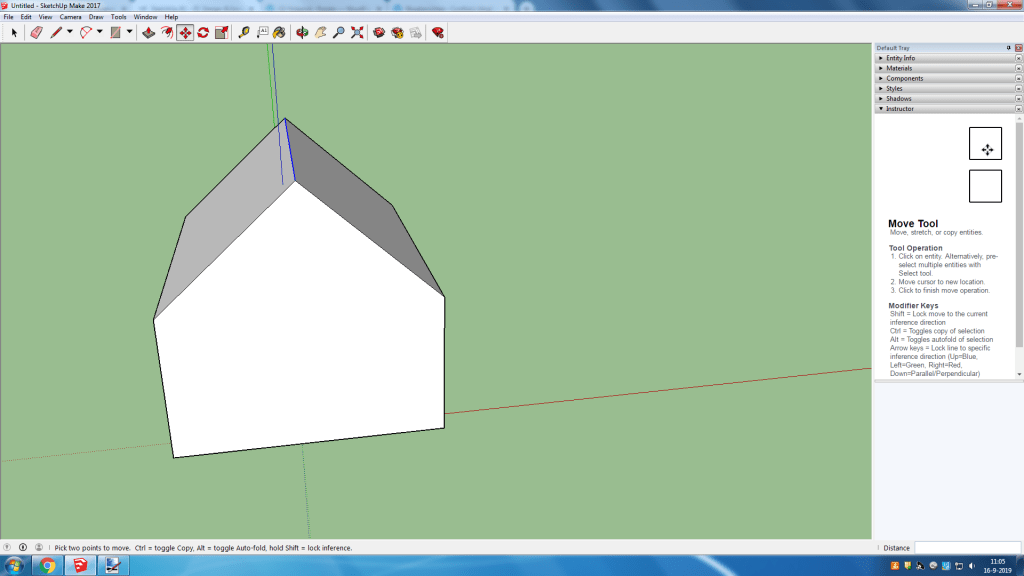Screen dimensions: 1024x576
Task: Choose the Rotate tool
Action: pyautogui.click(x=203, y=32)
